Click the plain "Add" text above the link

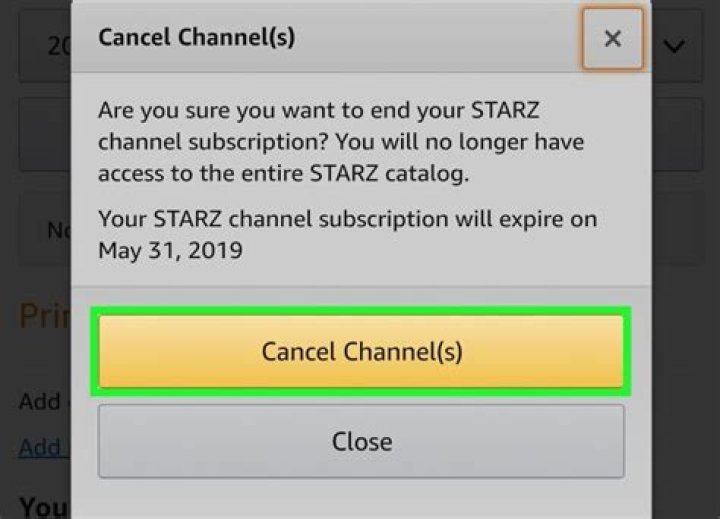[x=40, y=402]
